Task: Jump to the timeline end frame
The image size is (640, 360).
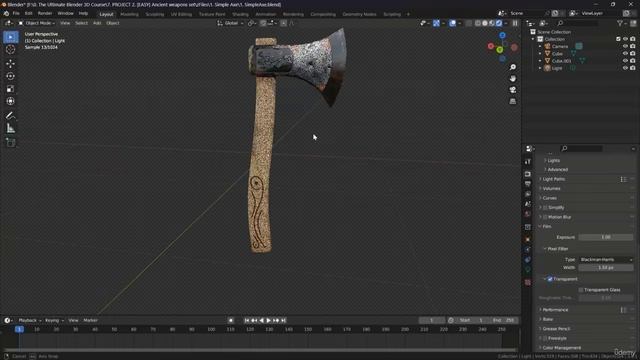Action: (x=284, y=321)
